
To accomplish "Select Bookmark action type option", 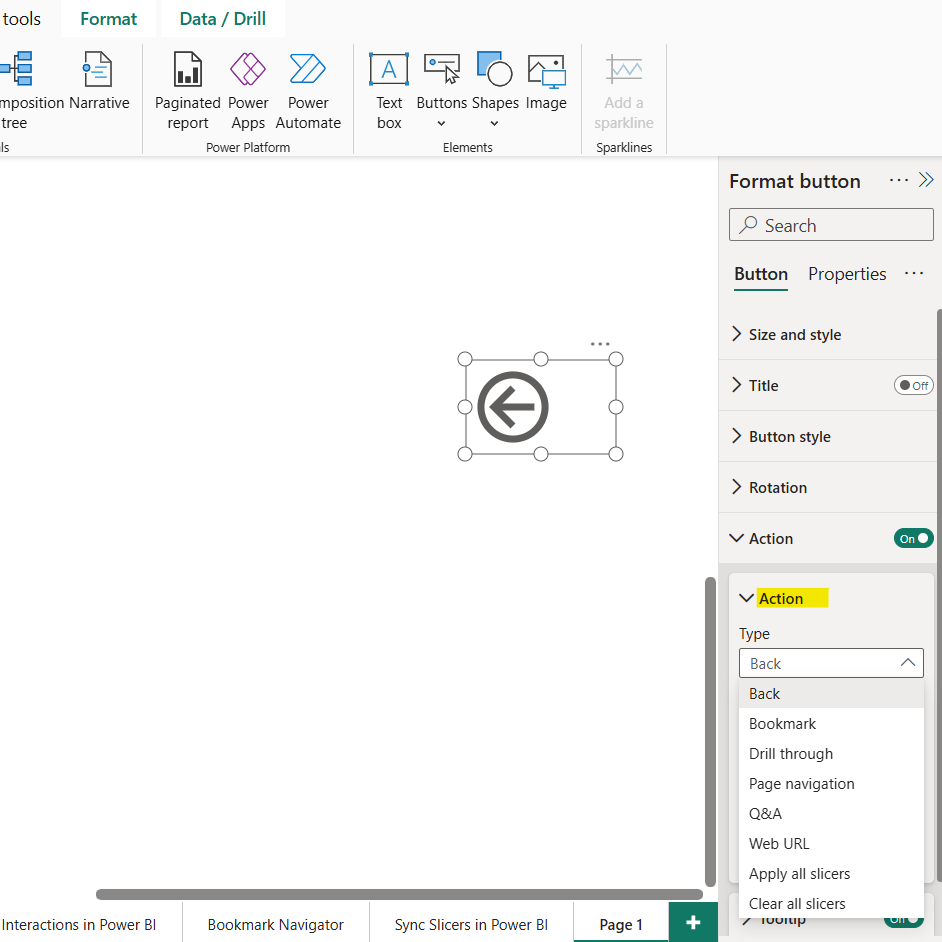I will click(x=782, y=724).
